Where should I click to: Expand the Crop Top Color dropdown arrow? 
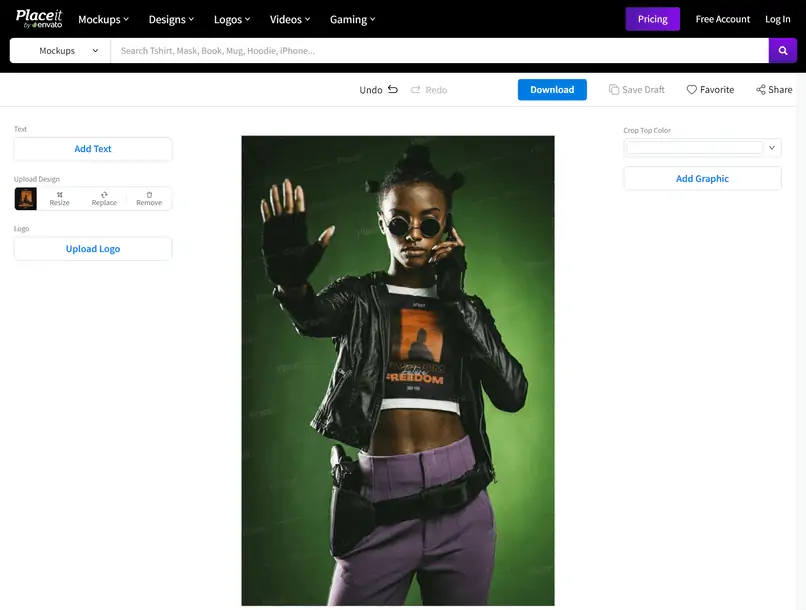click(x=772, y=148)
